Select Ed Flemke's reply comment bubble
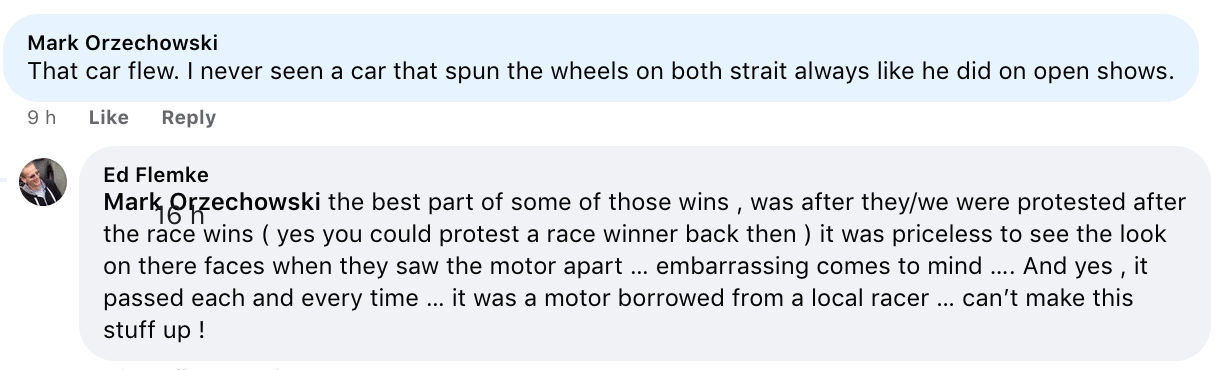Screen dimensions: 1230x370 645,254
